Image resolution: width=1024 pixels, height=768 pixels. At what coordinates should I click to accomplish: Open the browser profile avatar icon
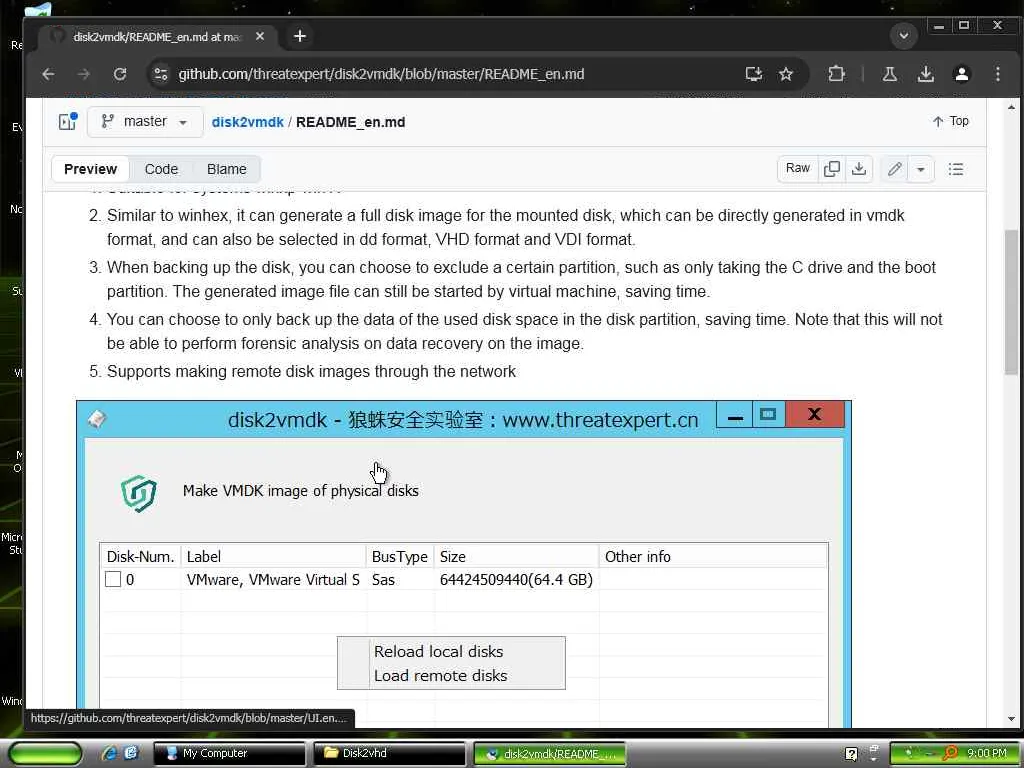point(961,74)
